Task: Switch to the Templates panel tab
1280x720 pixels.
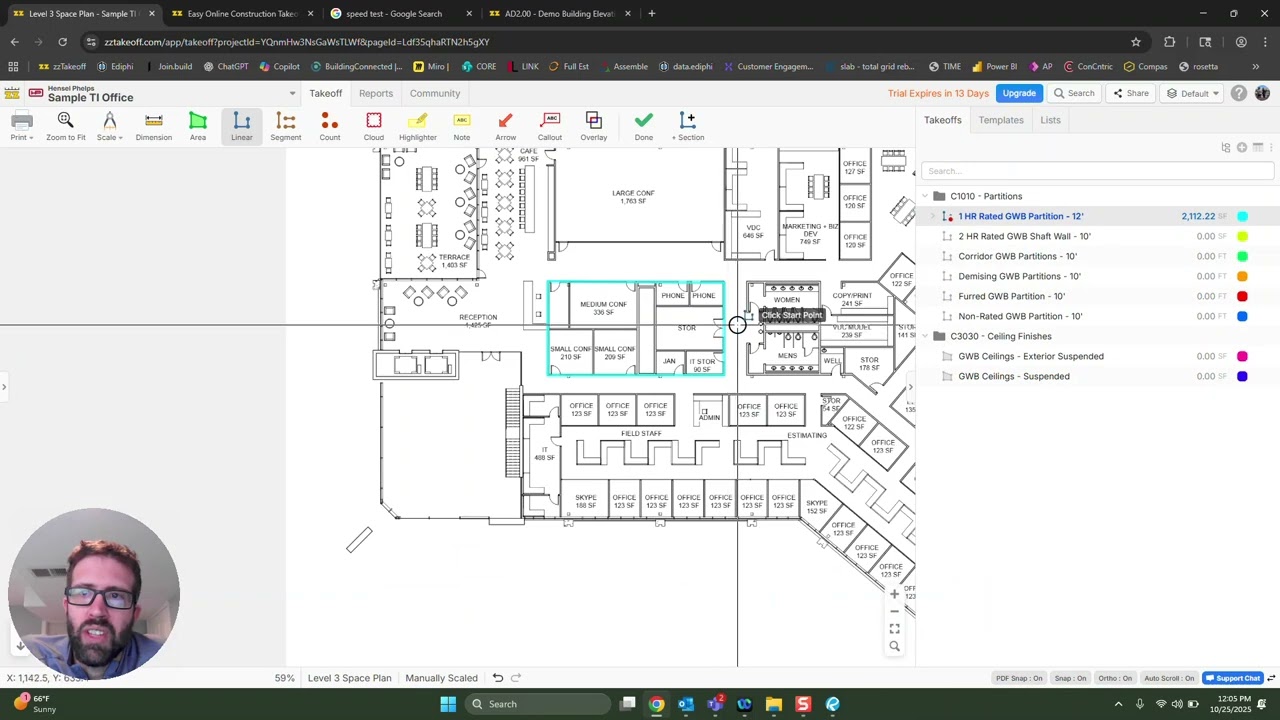Action: 1001,120
